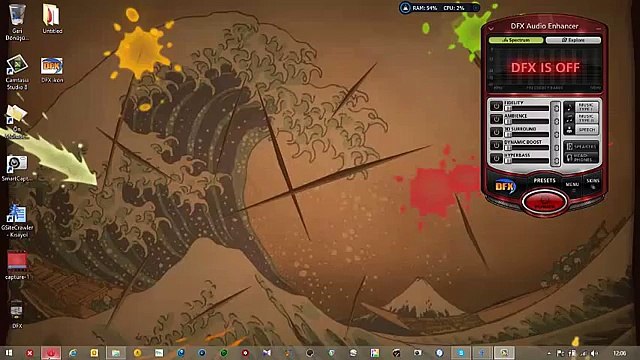Open the SmartCapture desktop shortcut
This screenshot has height=360, width=640.
pos(17,168)
